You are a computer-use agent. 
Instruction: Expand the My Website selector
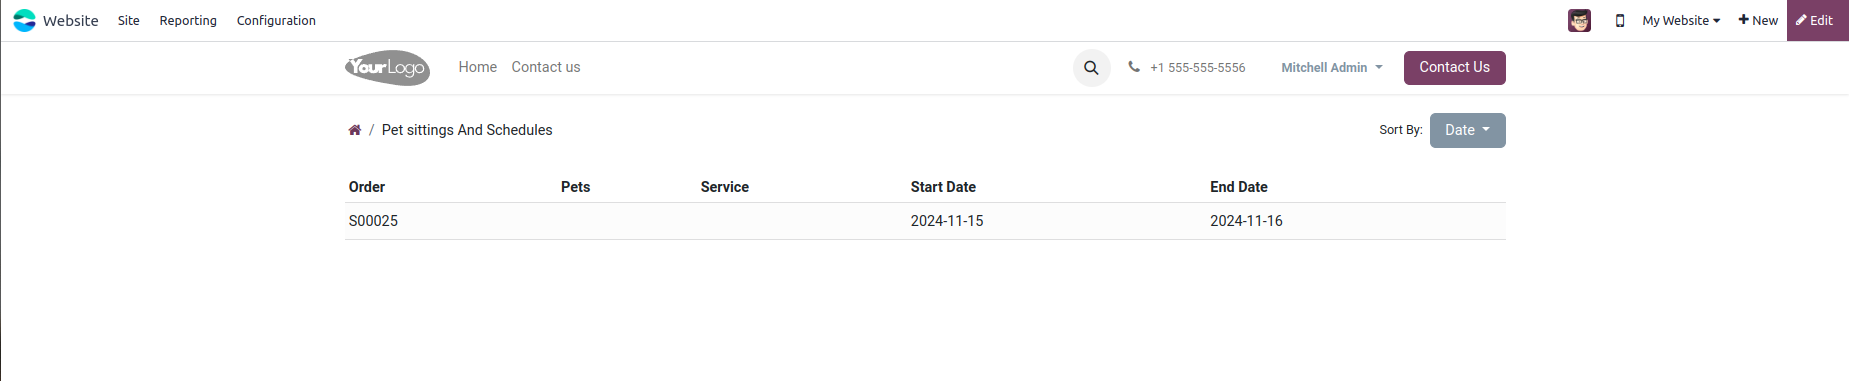(x=1681, y=20)
